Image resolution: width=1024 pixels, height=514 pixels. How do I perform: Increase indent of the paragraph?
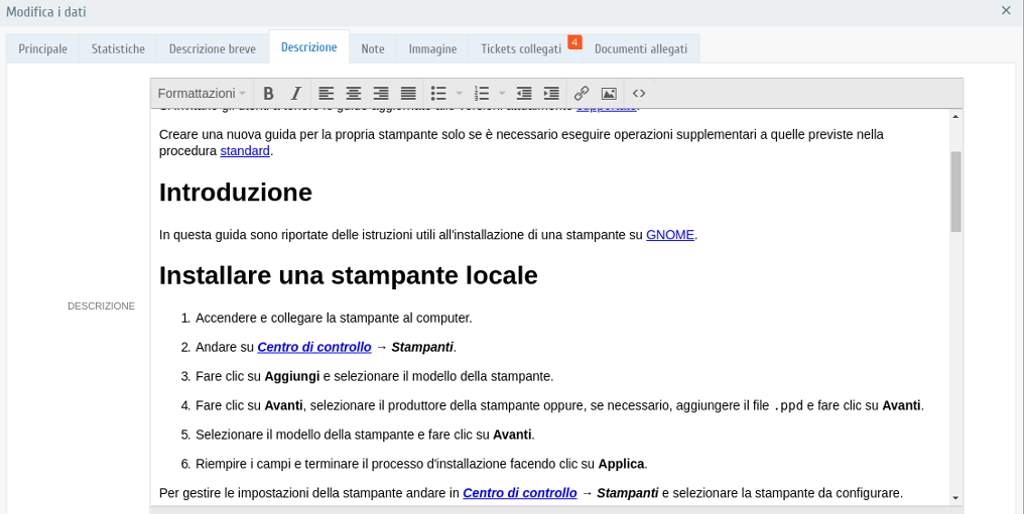(x=551, y=93)
